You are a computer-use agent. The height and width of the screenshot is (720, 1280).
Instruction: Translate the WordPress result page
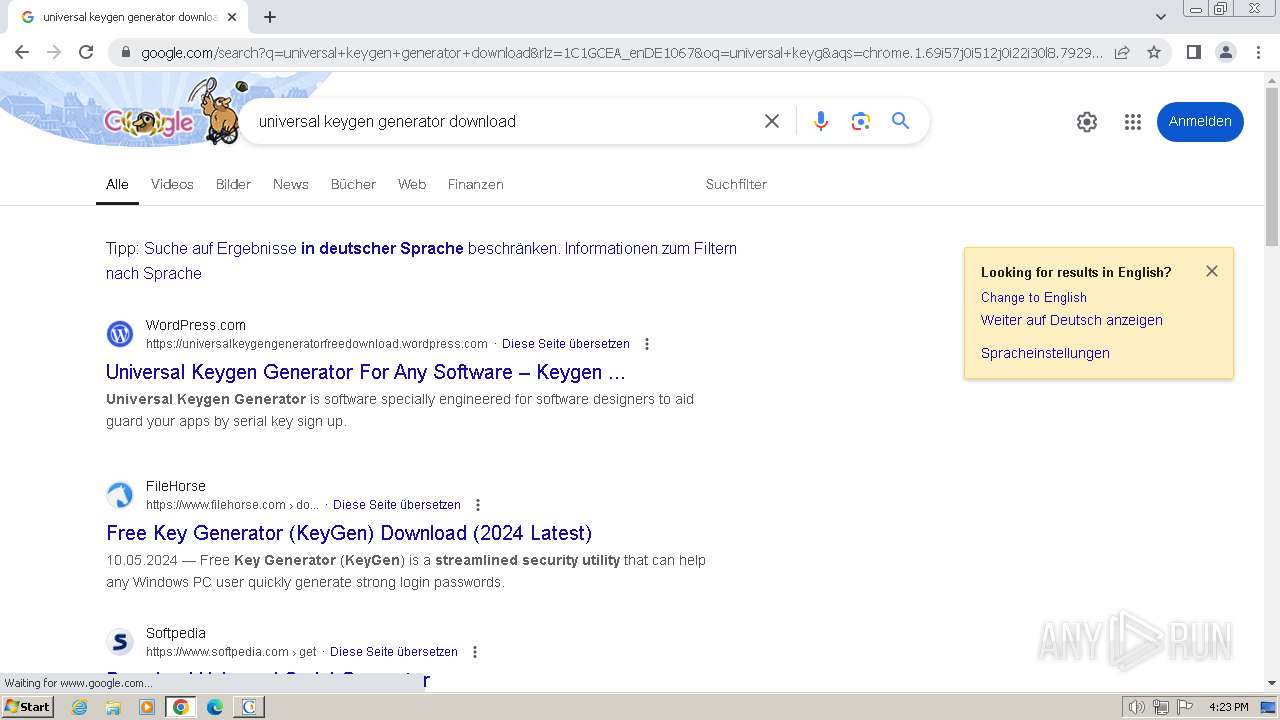(566, 343)
